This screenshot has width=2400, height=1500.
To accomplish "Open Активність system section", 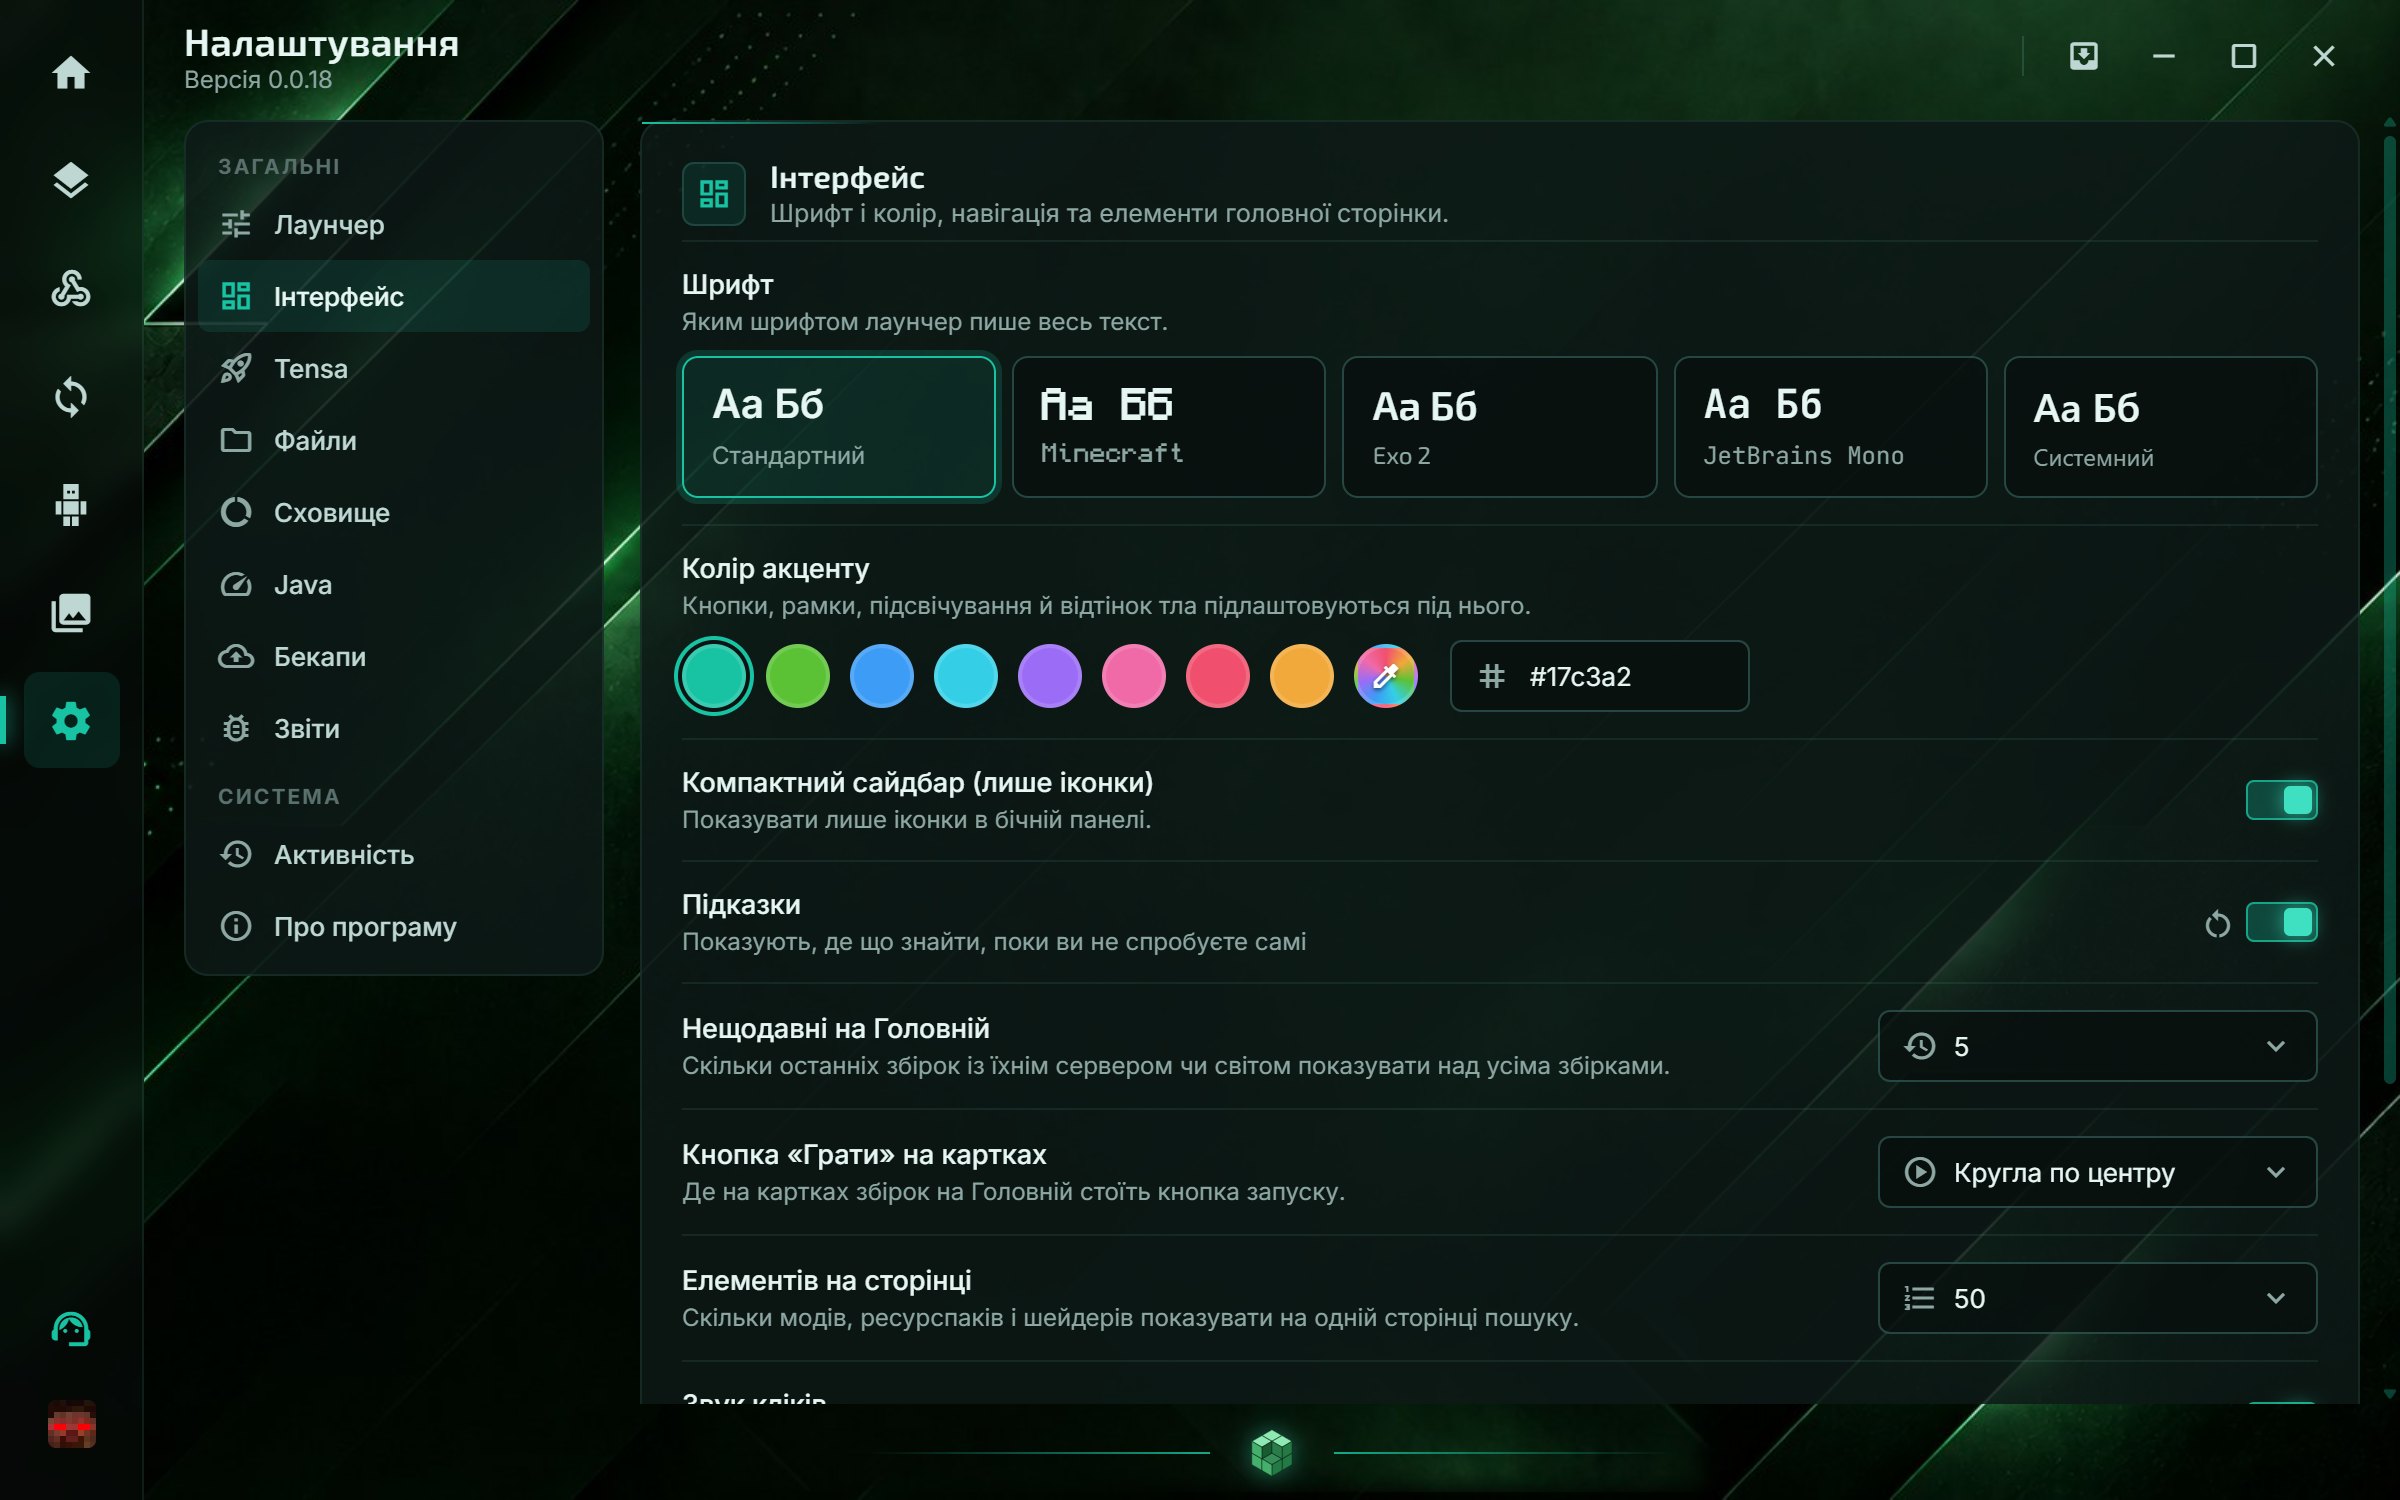I will point(394,854).
